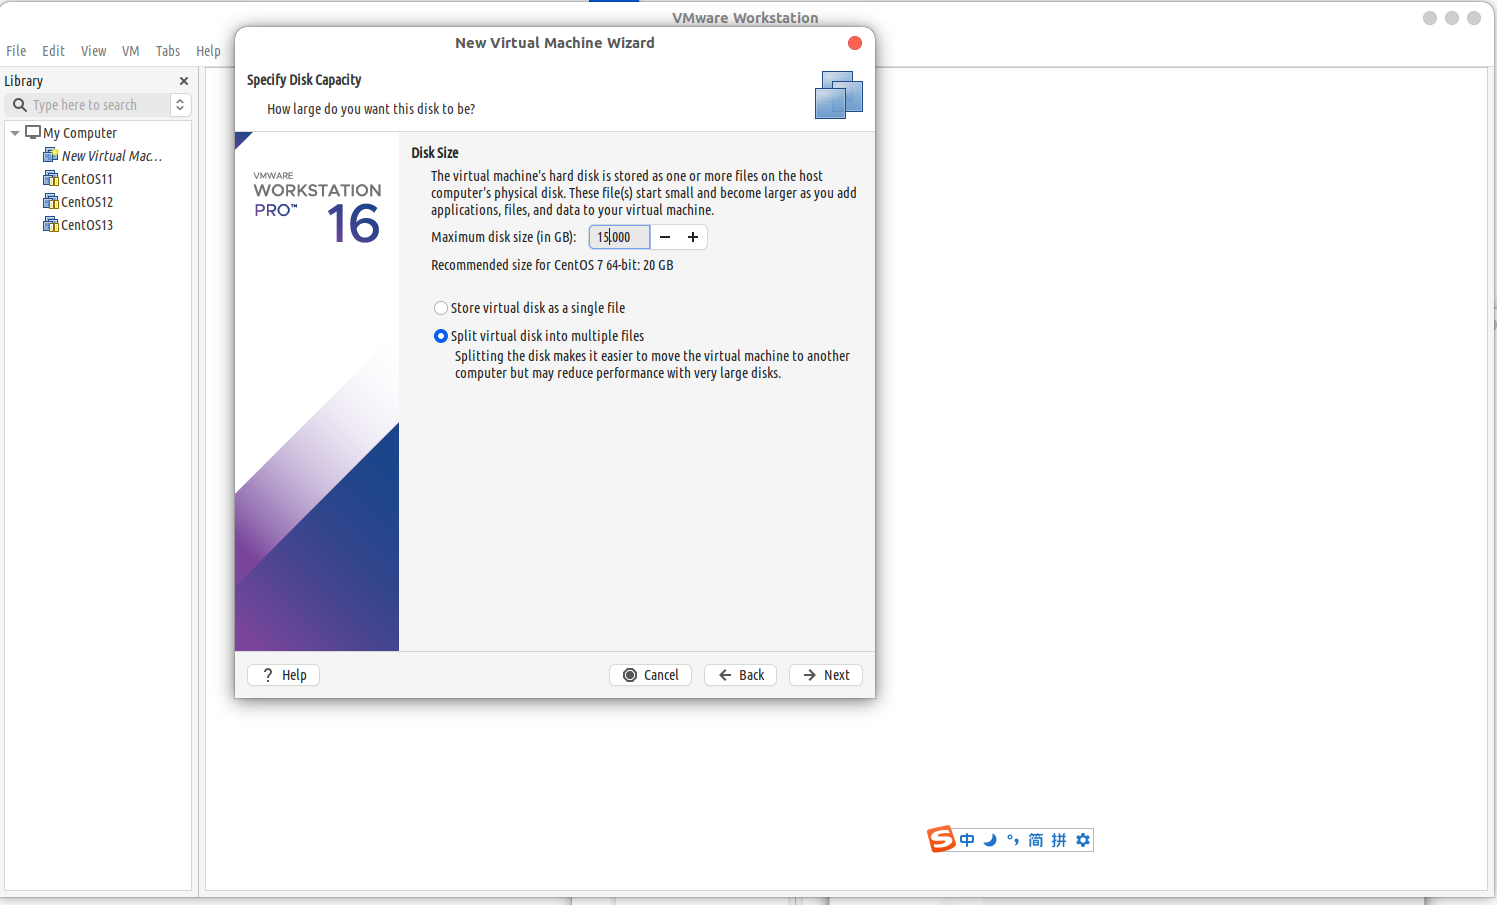Viewport: 1497px width, 905px height.
Task: Open the Help menu in menu bar
Action: 208,51
